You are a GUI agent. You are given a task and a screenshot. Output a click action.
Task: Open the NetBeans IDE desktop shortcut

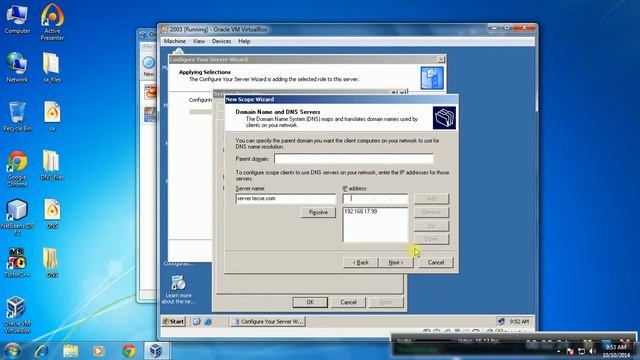(17, 218)
